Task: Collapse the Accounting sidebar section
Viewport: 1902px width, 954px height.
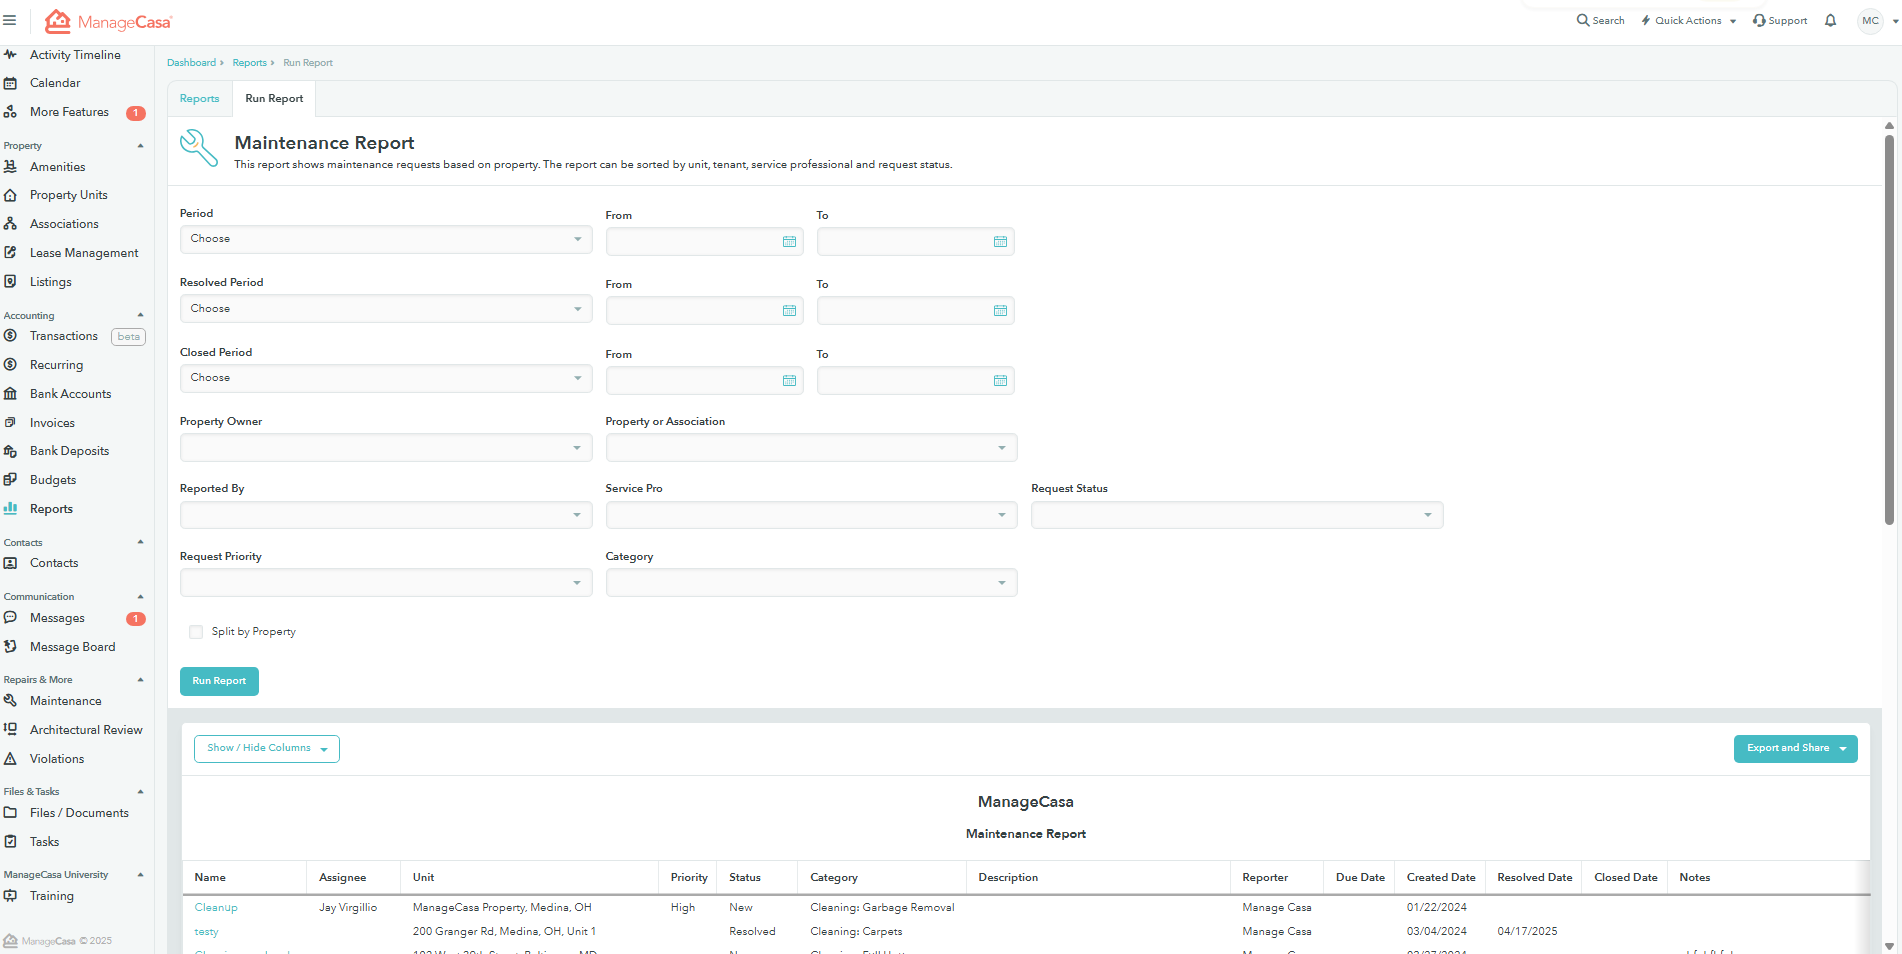Action: 140,316
